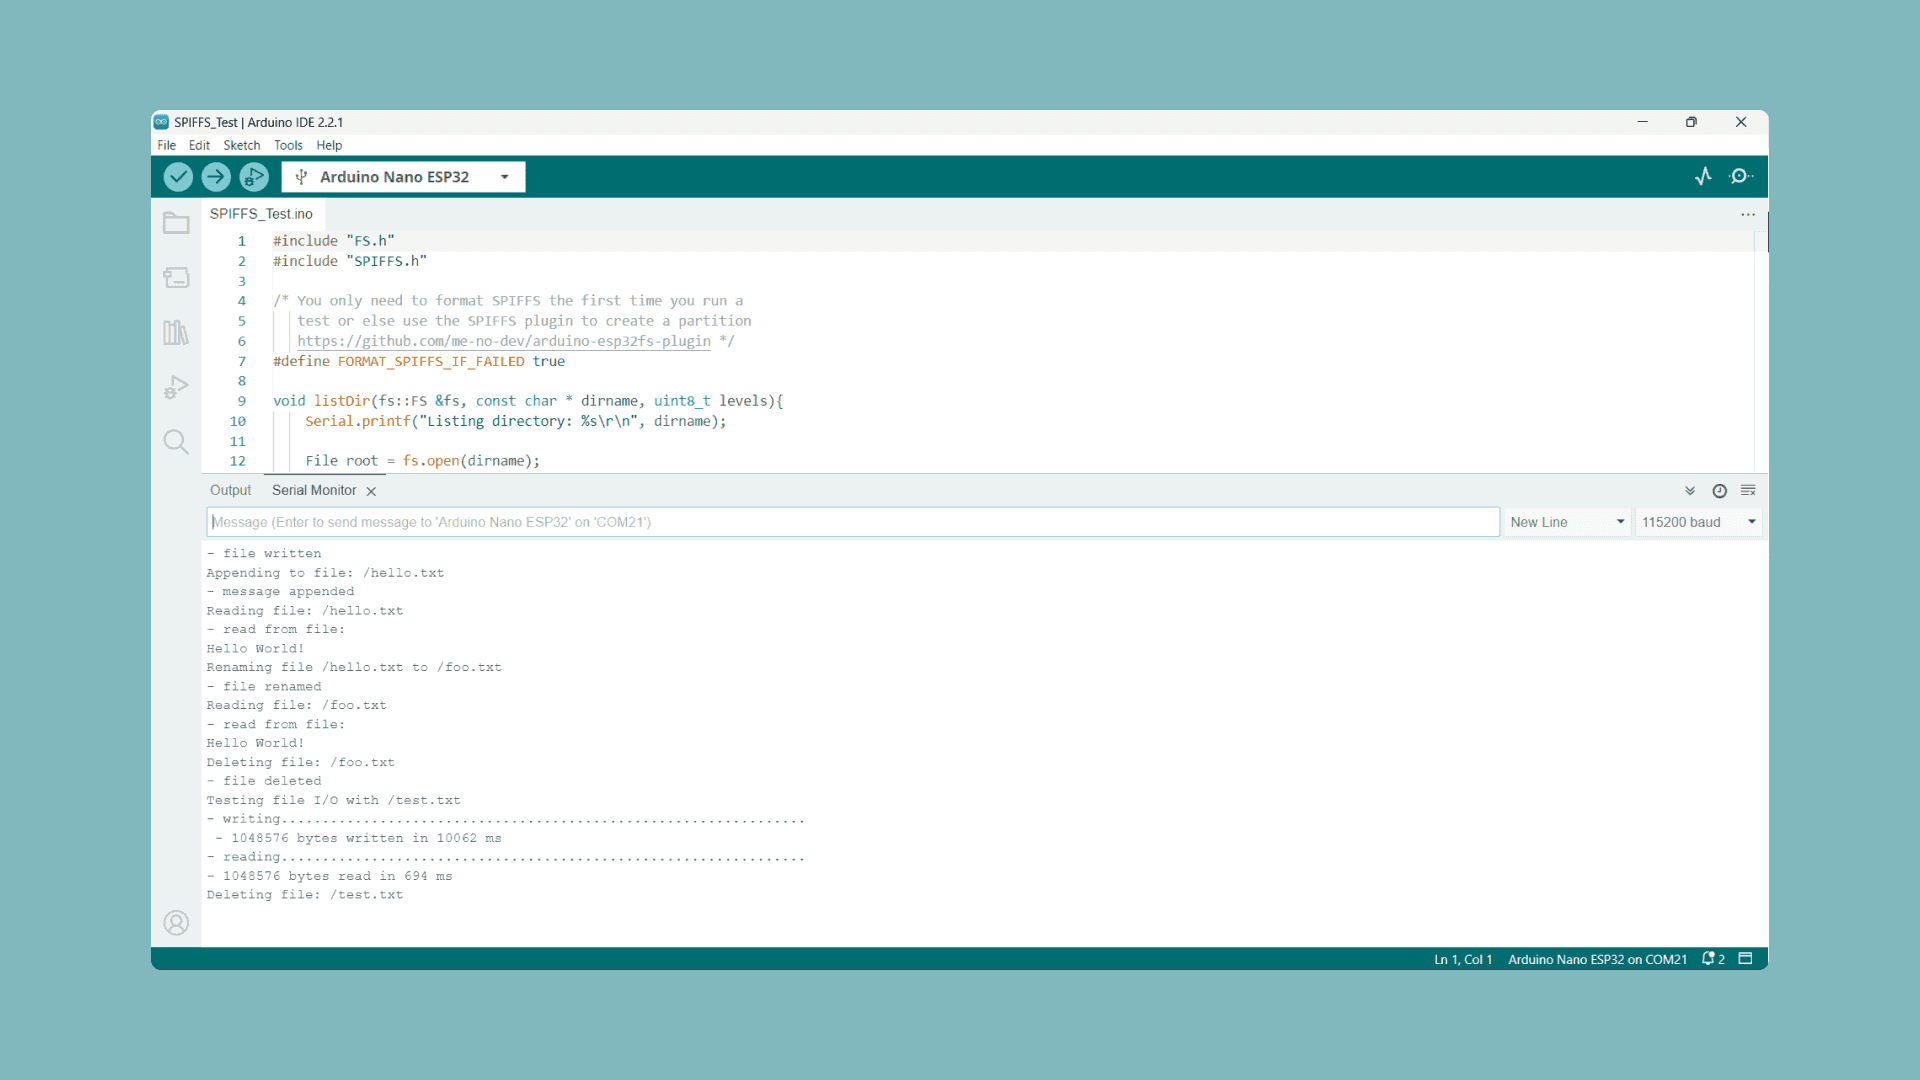Open the Boards Manager sidebar icon
This screenshot has width=1920, height=1080.
(176, 278)
